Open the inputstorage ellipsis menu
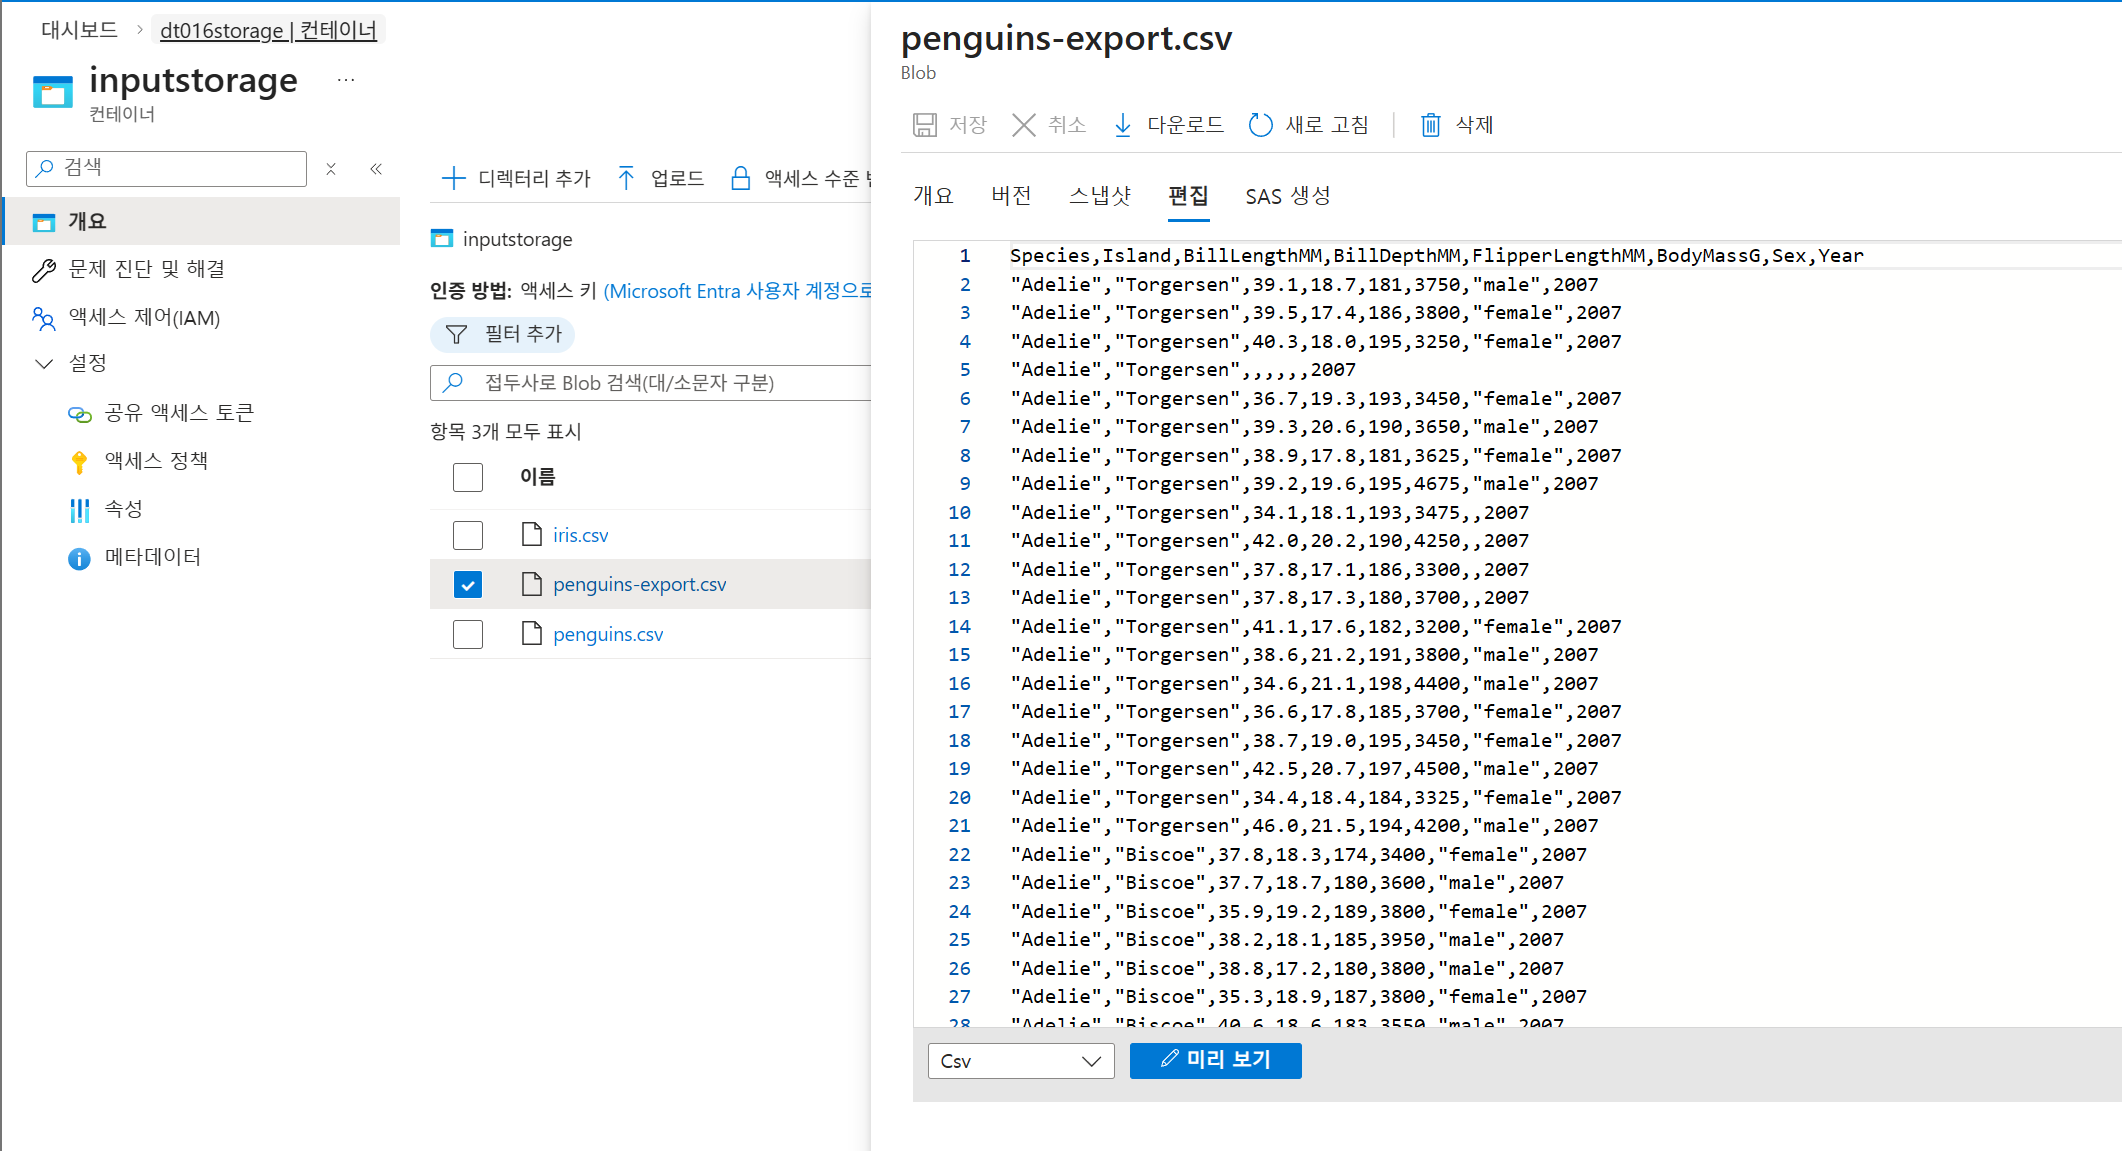 tap(346, 80)
